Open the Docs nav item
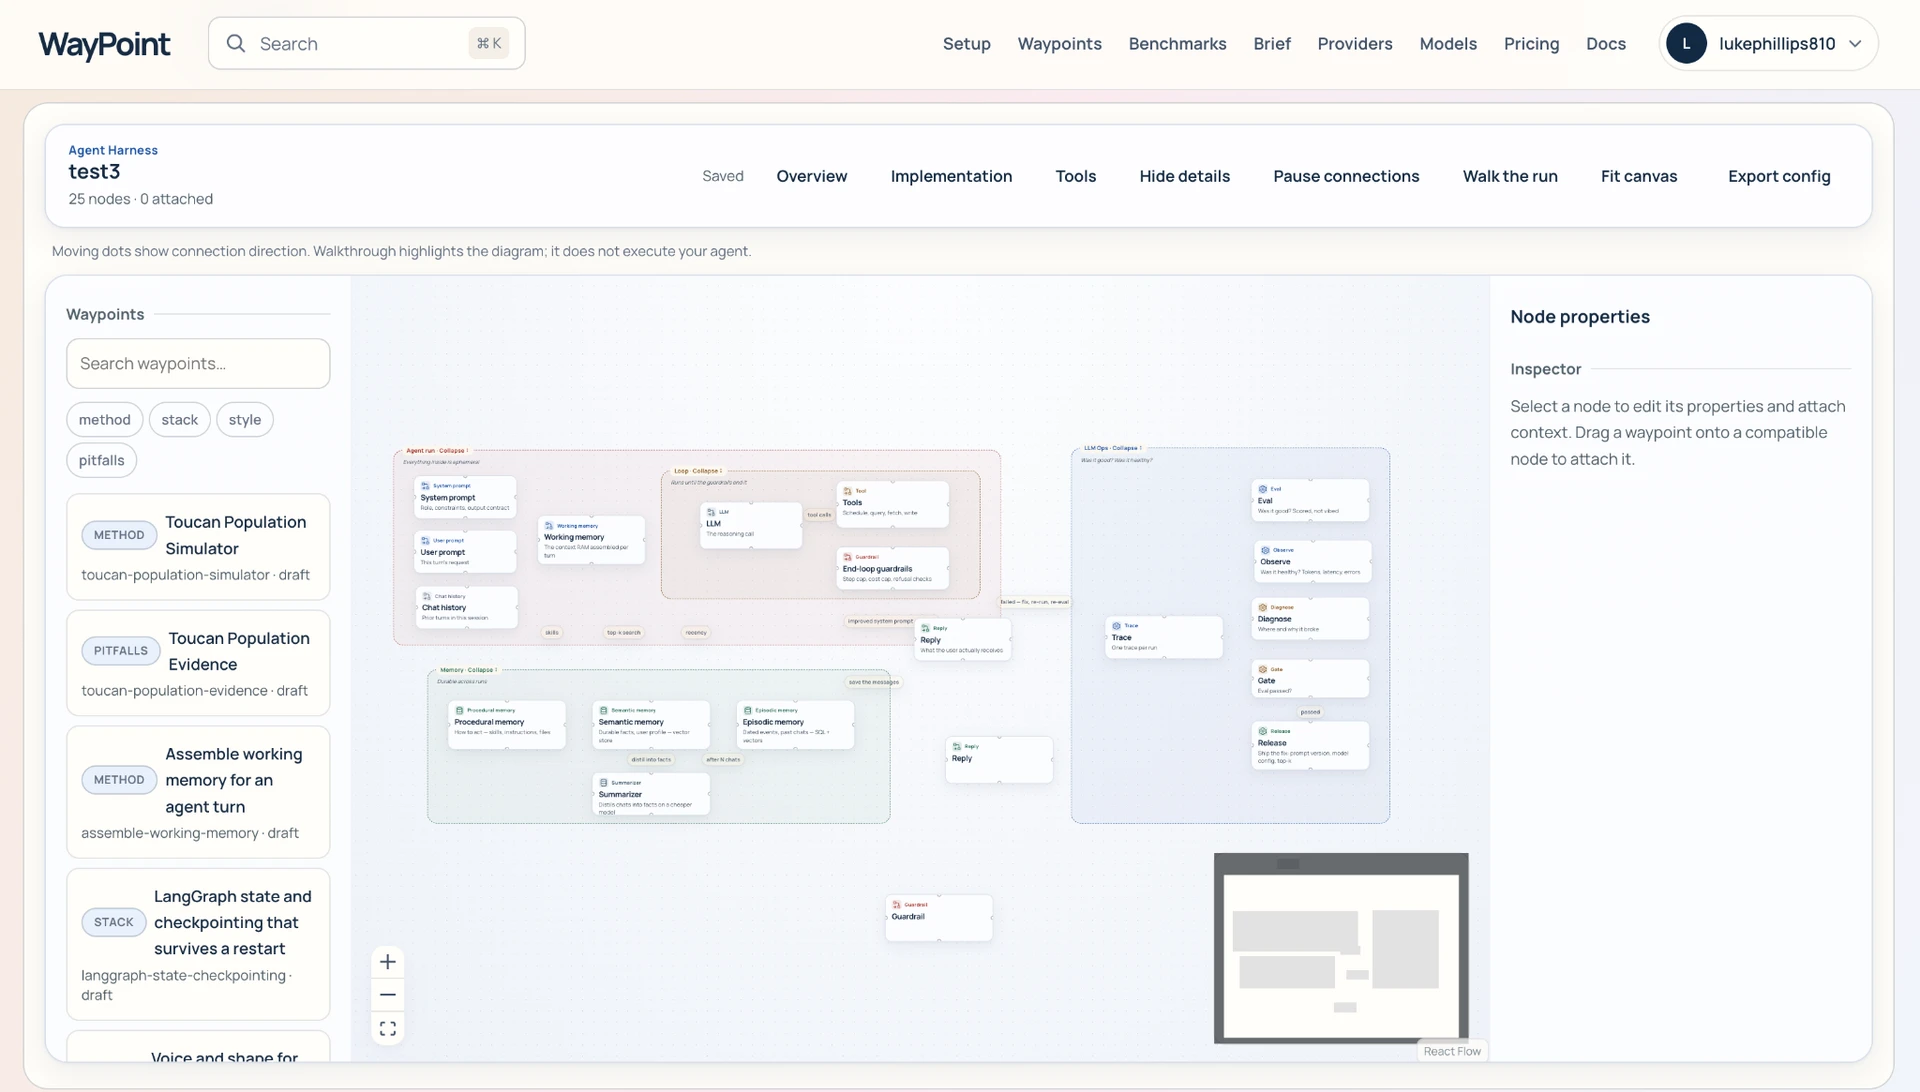This screenshot has height=1092, width=1920. coord(1605,44)
